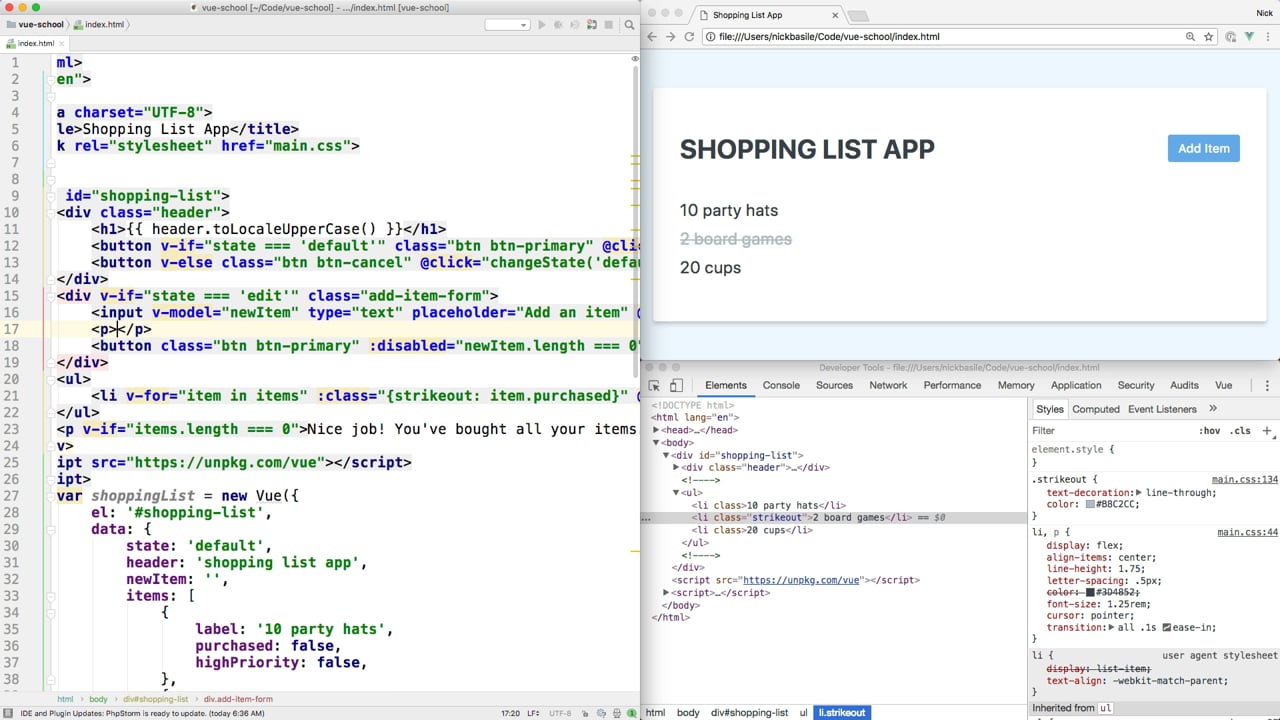Toggle the :hov element state button
1280x720 pixels.
point(1209,431)
